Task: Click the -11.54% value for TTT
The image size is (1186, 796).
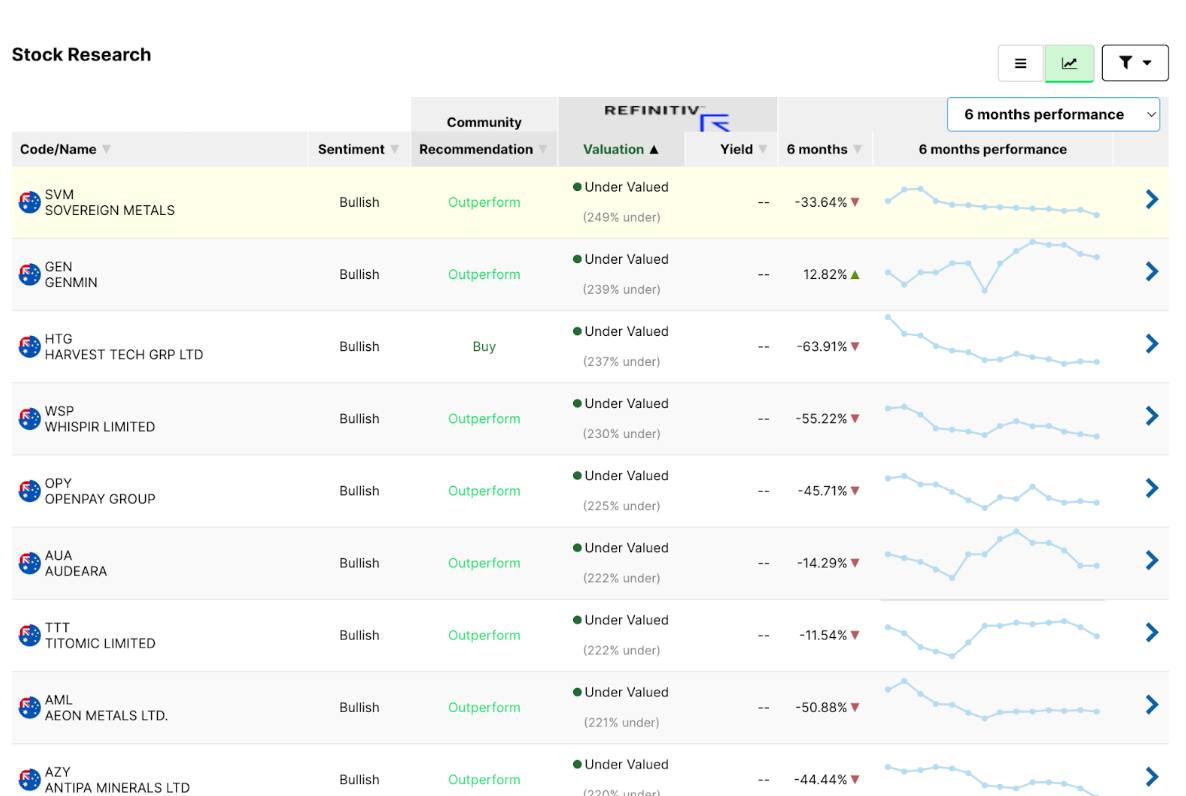Action: pos(823,635)
